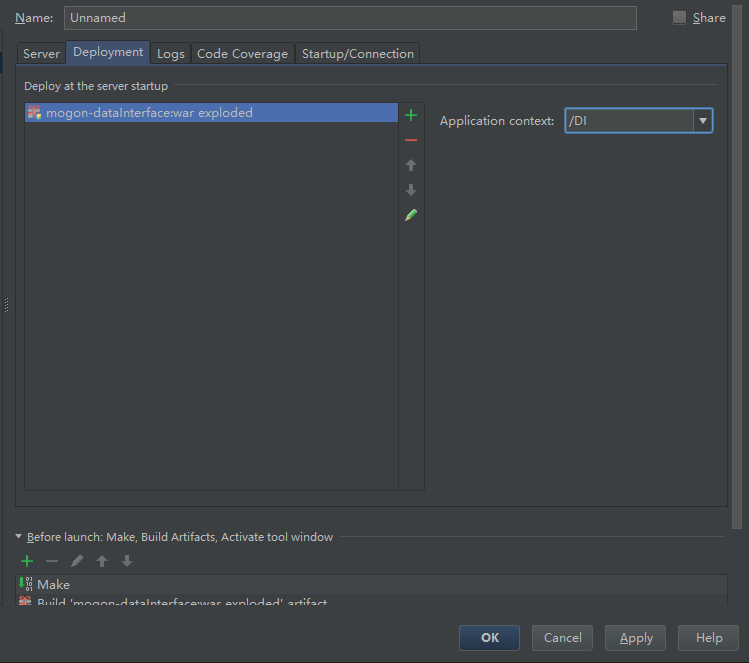This screenshot has height=663, width=749.
Task: Edit Before launch task pencil icon
Action: tap(77, 561)
